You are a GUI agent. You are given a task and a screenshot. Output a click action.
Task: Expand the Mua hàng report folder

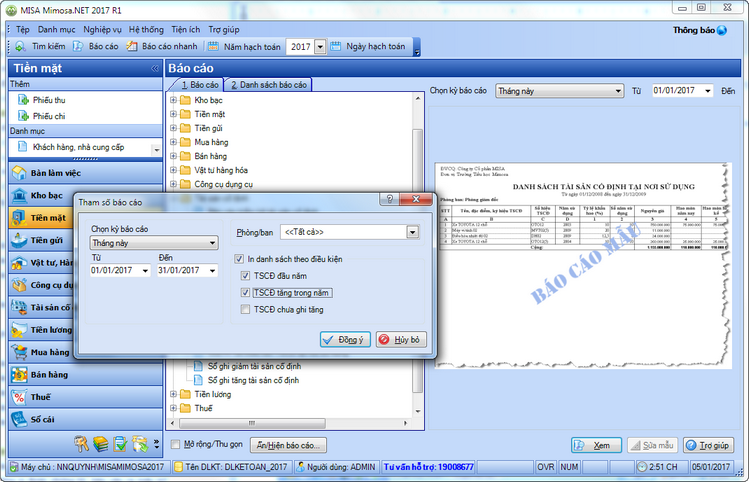173,142
